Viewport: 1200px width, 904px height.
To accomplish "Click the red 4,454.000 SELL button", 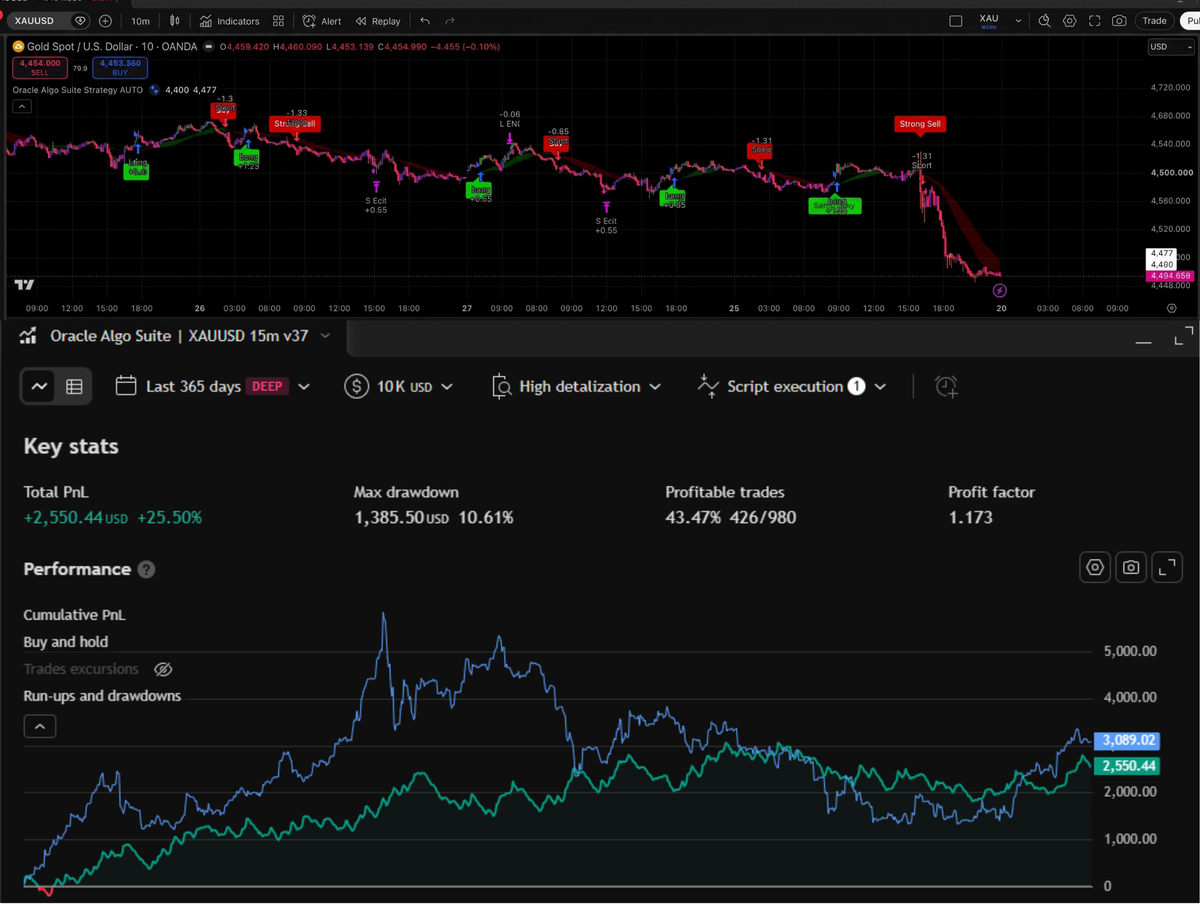I will (40, 67).
